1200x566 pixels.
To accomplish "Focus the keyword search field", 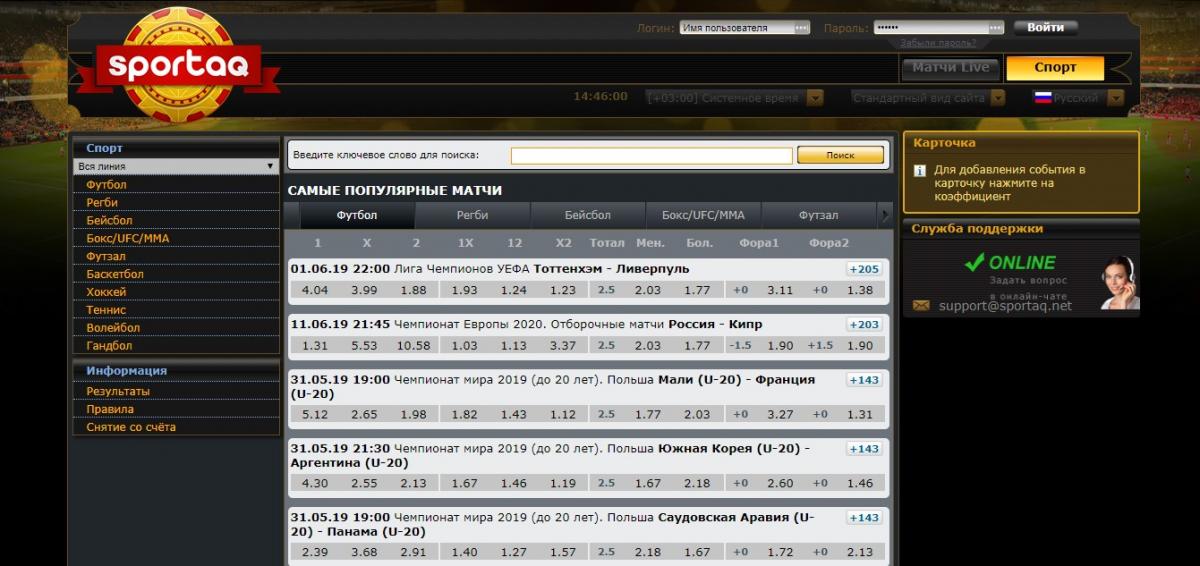I will click(651, 155).
